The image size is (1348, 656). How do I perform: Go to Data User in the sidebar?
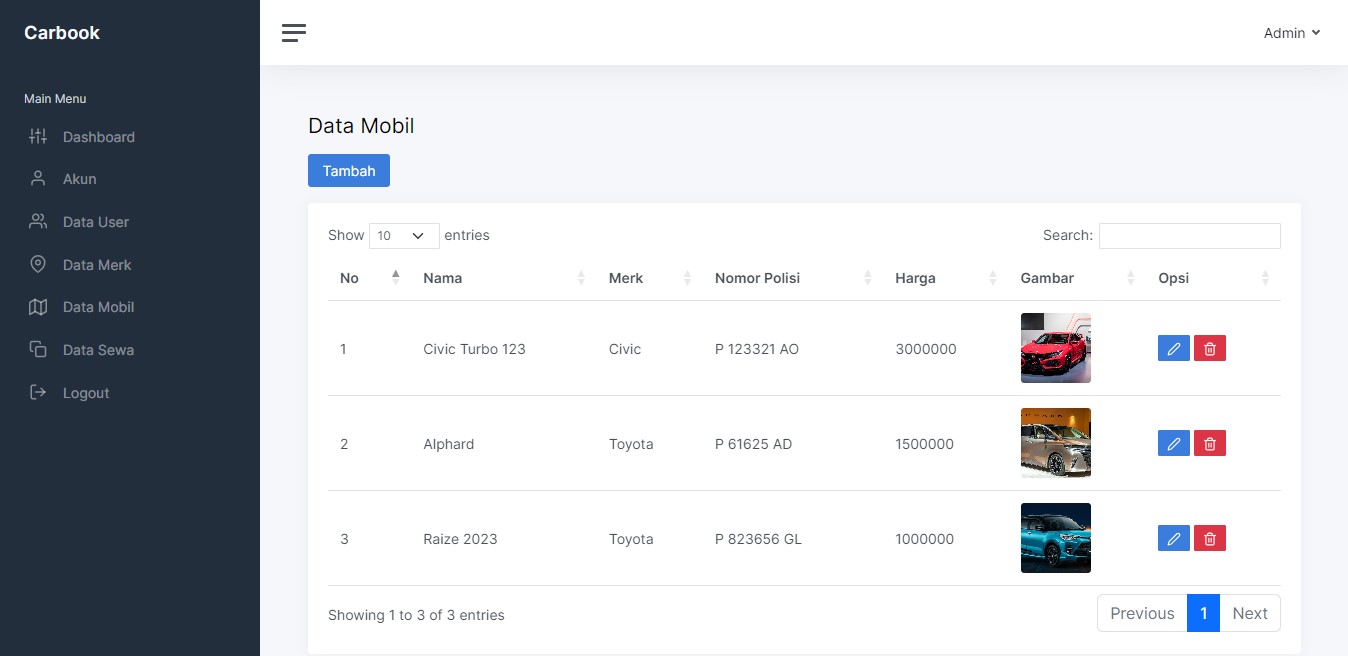pyautogui.click(x=95, y=222)
